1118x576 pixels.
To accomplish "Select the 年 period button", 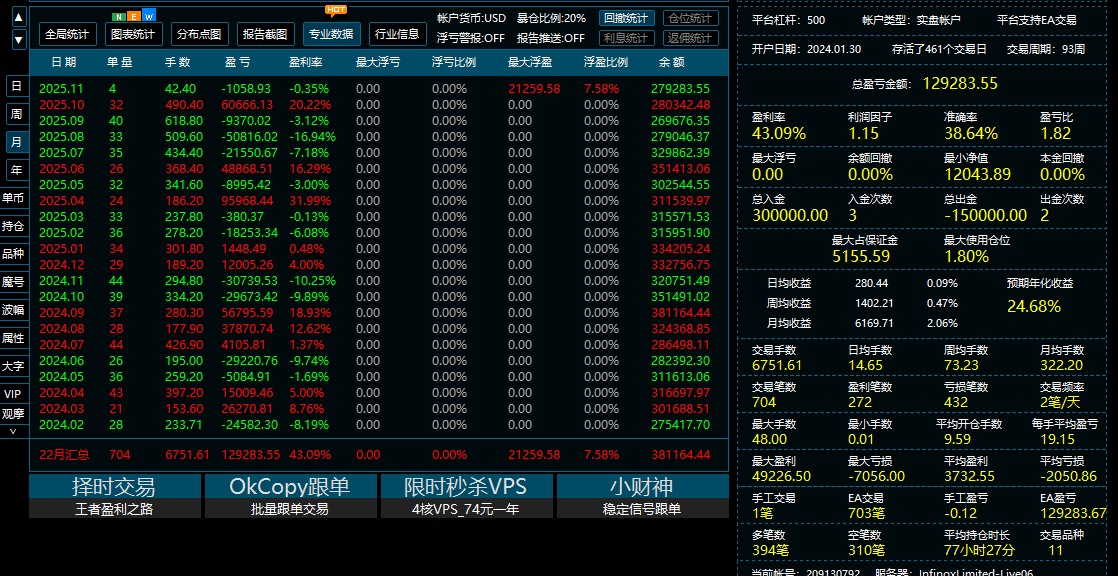I will tap(17, 170).
